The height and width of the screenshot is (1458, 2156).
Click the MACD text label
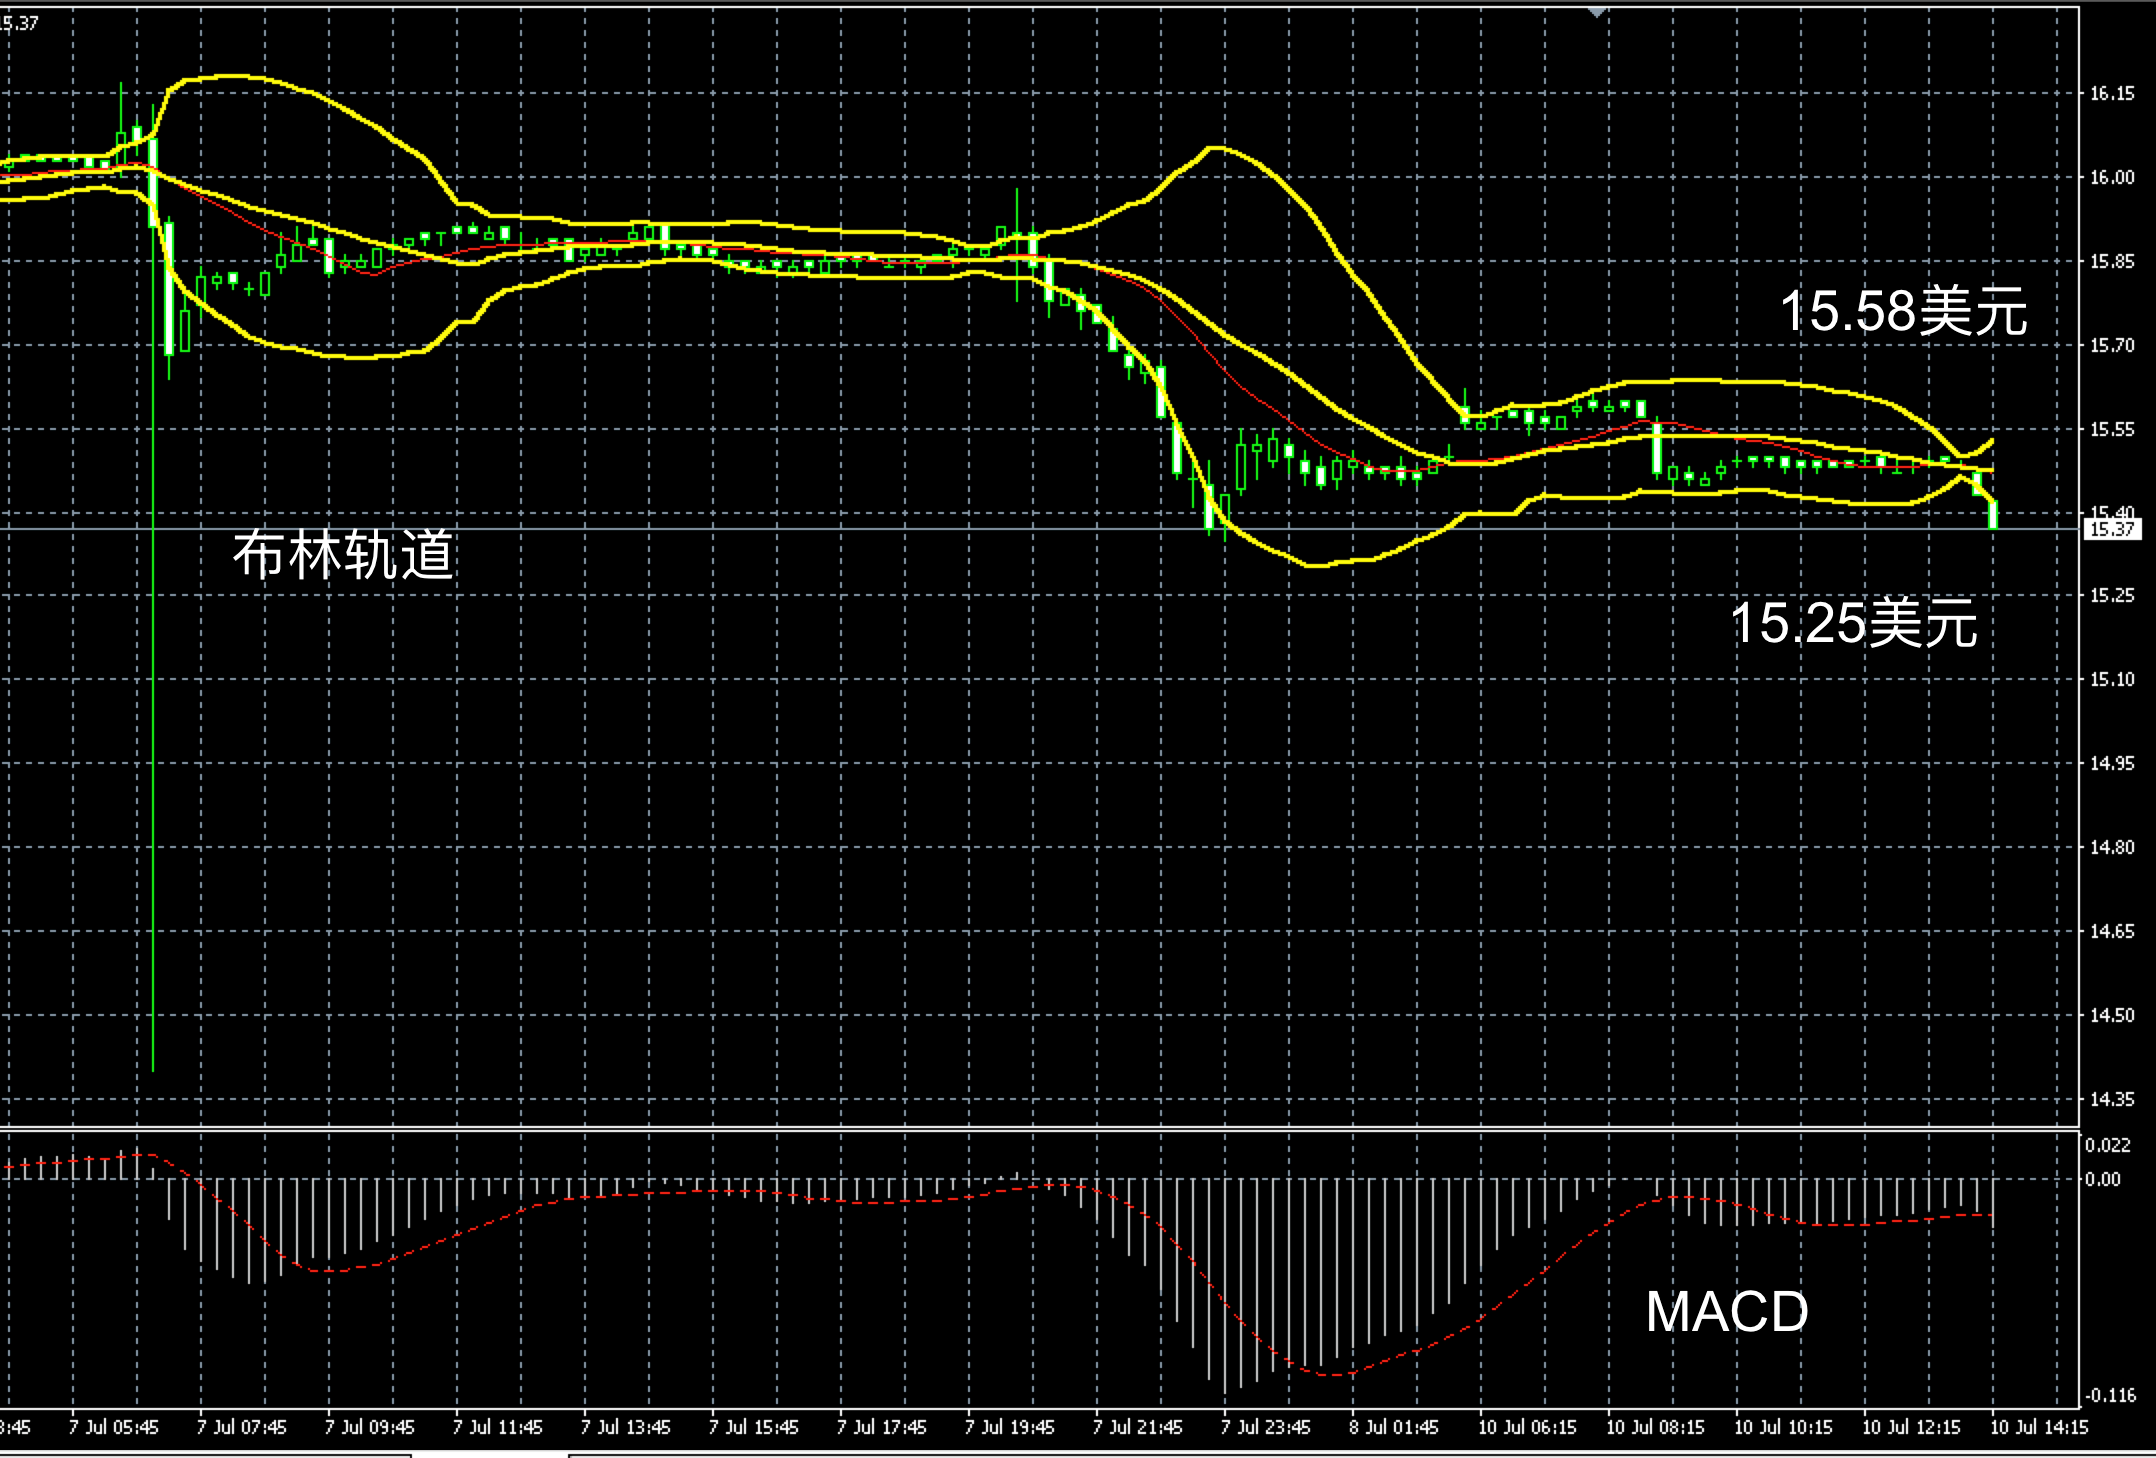pyautogui.click(x=1727, y=1311)
